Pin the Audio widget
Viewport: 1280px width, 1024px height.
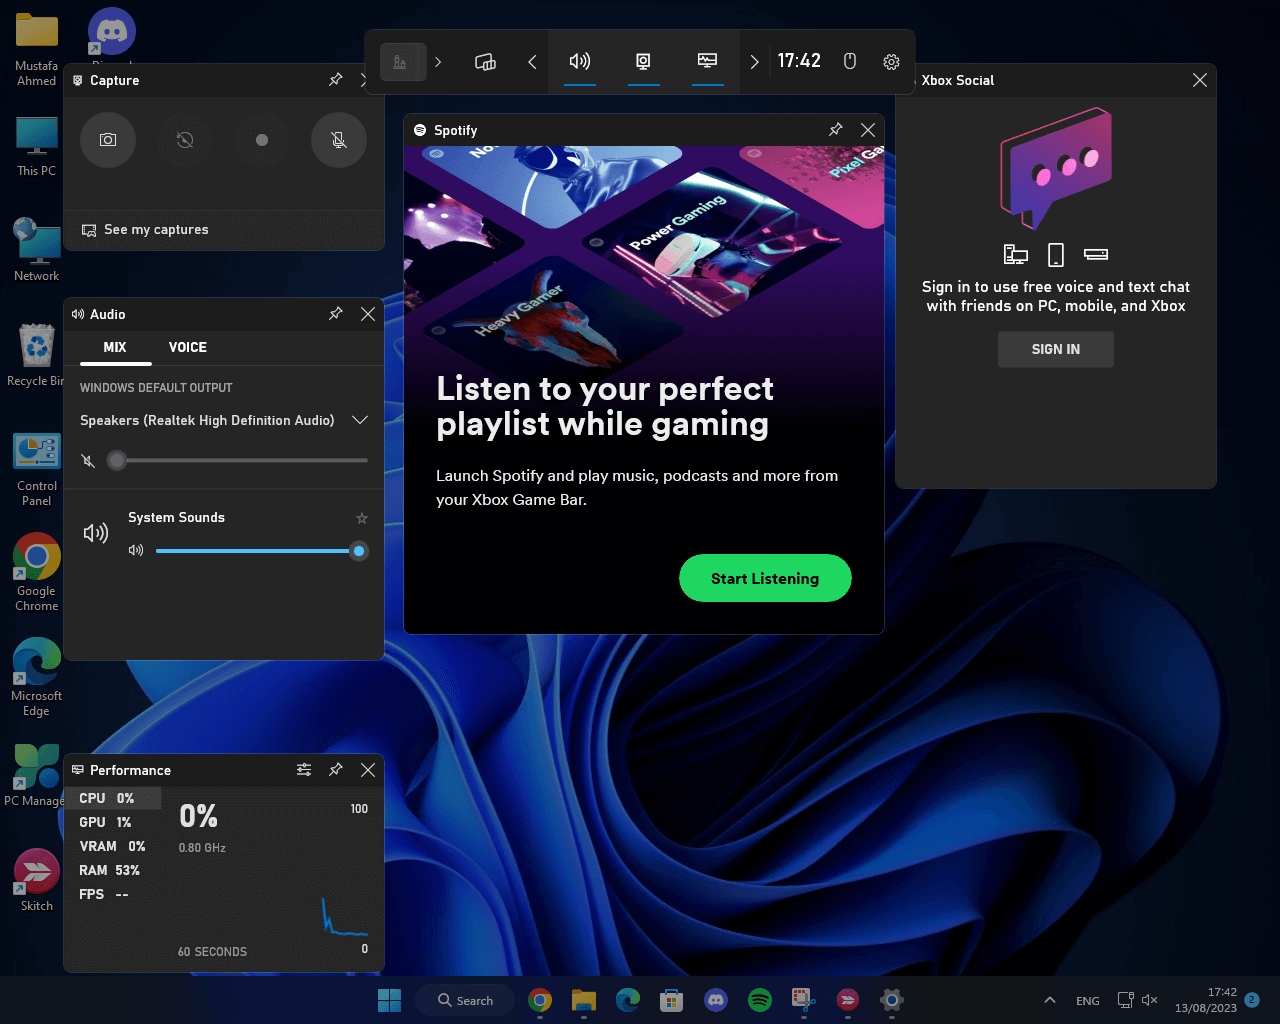(336, 314)
